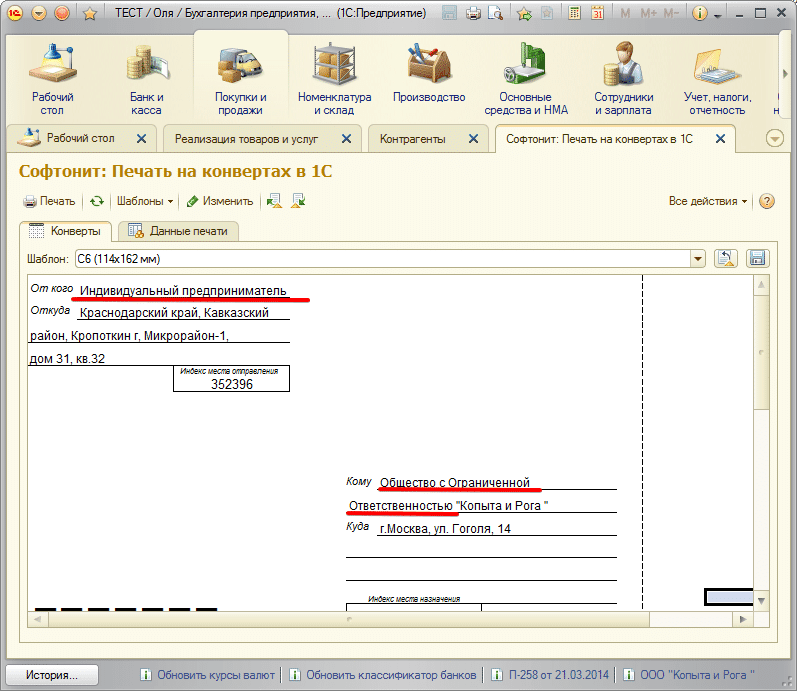Click the address г.Москва, ул. Гоголя, 14

445,529
